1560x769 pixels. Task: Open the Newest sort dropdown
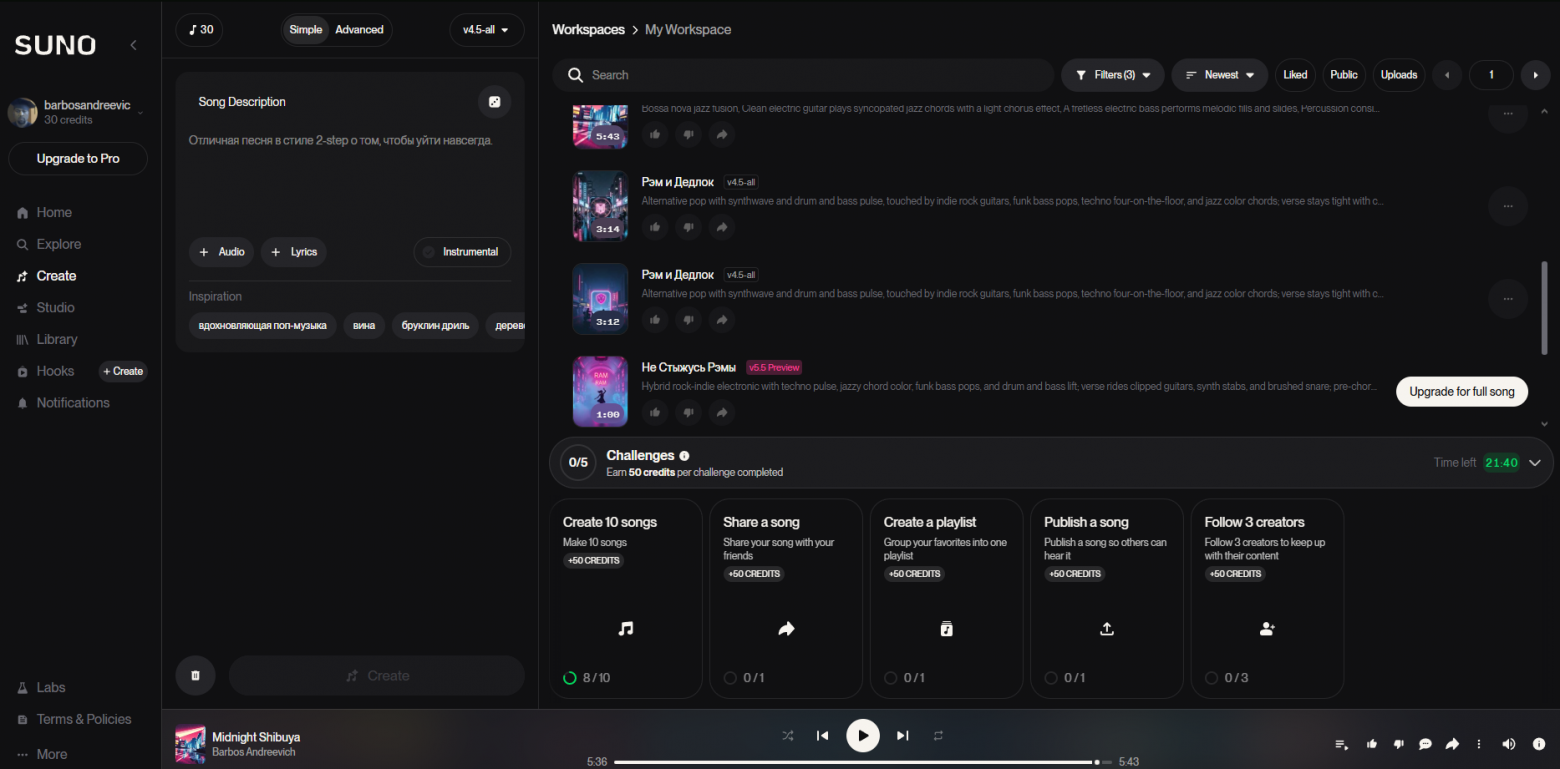1220,75
